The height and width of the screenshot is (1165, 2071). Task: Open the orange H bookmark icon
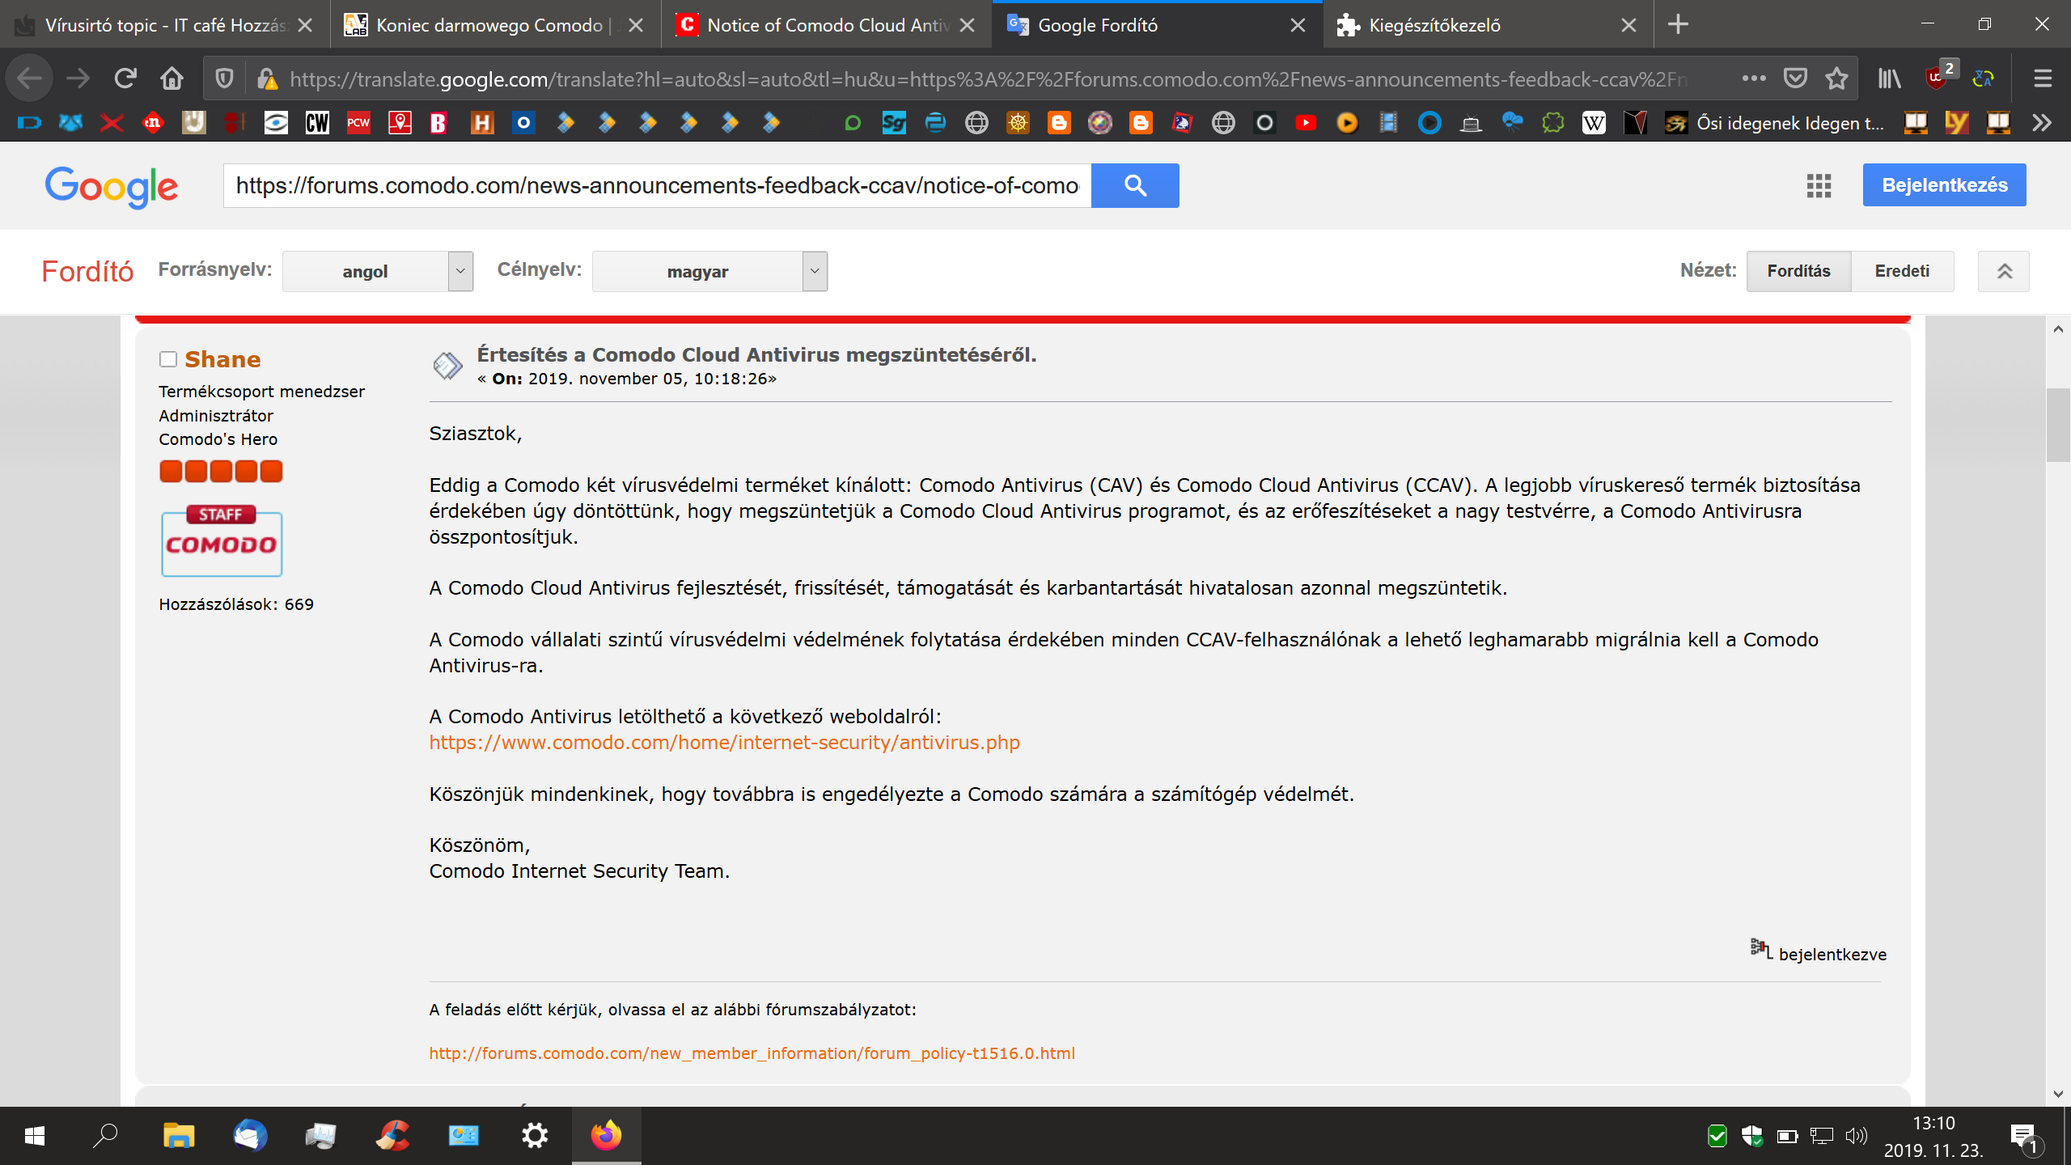(482, 123)
